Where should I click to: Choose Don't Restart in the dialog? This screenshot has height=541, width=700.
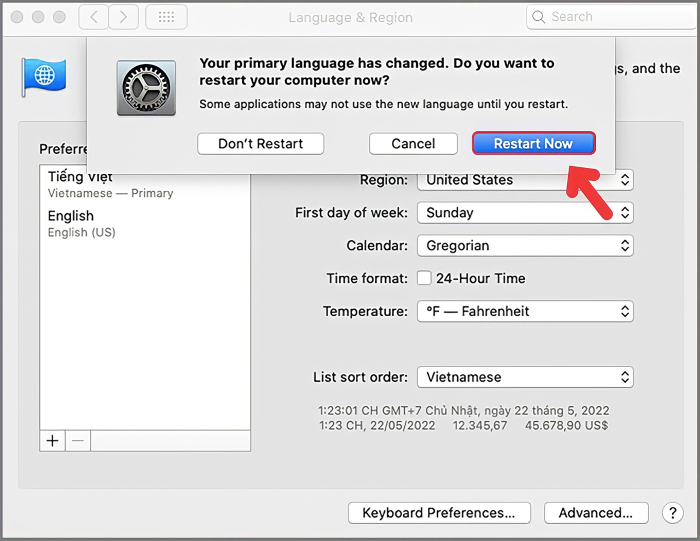pyautogui.click(x=260, y=144)
